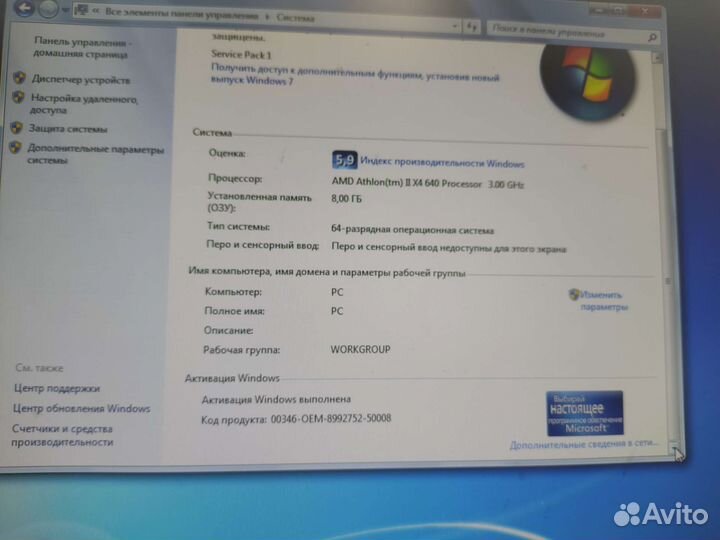Select the 'Система' breadcrumb segment
The image size is (720, 540).
(295, 18)
